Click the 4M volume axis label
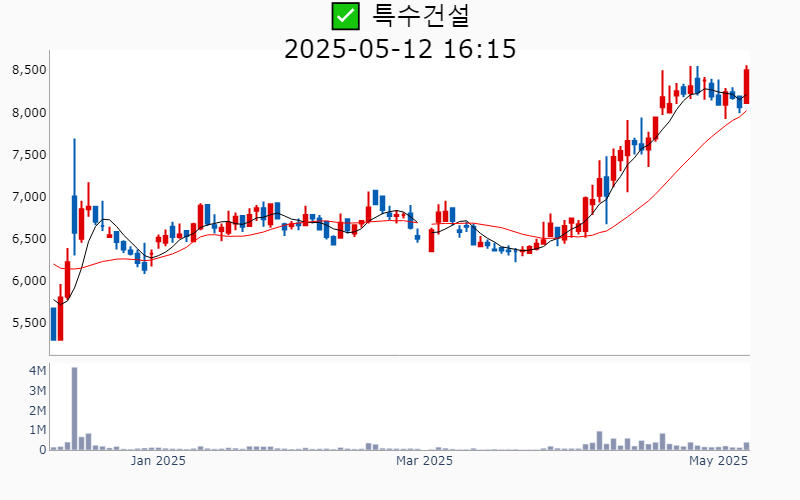The image size is (800, 500). [38, 371]
